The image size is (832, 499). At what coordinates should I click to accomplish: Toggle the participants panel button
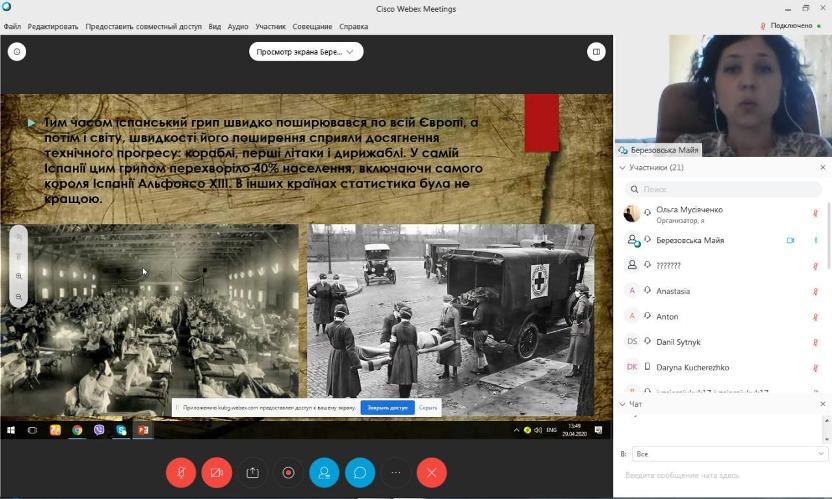tap(324, 472)
